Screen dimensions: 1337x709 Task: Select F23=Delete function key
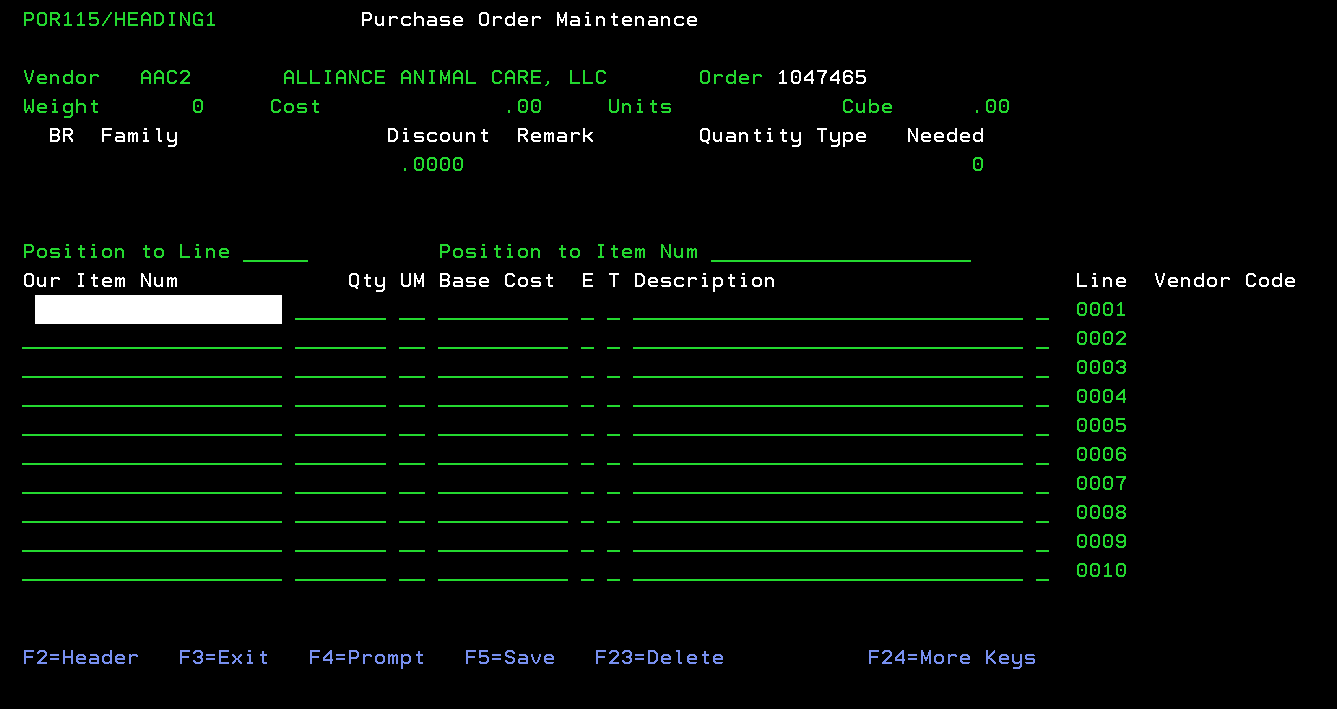[659, 658]
